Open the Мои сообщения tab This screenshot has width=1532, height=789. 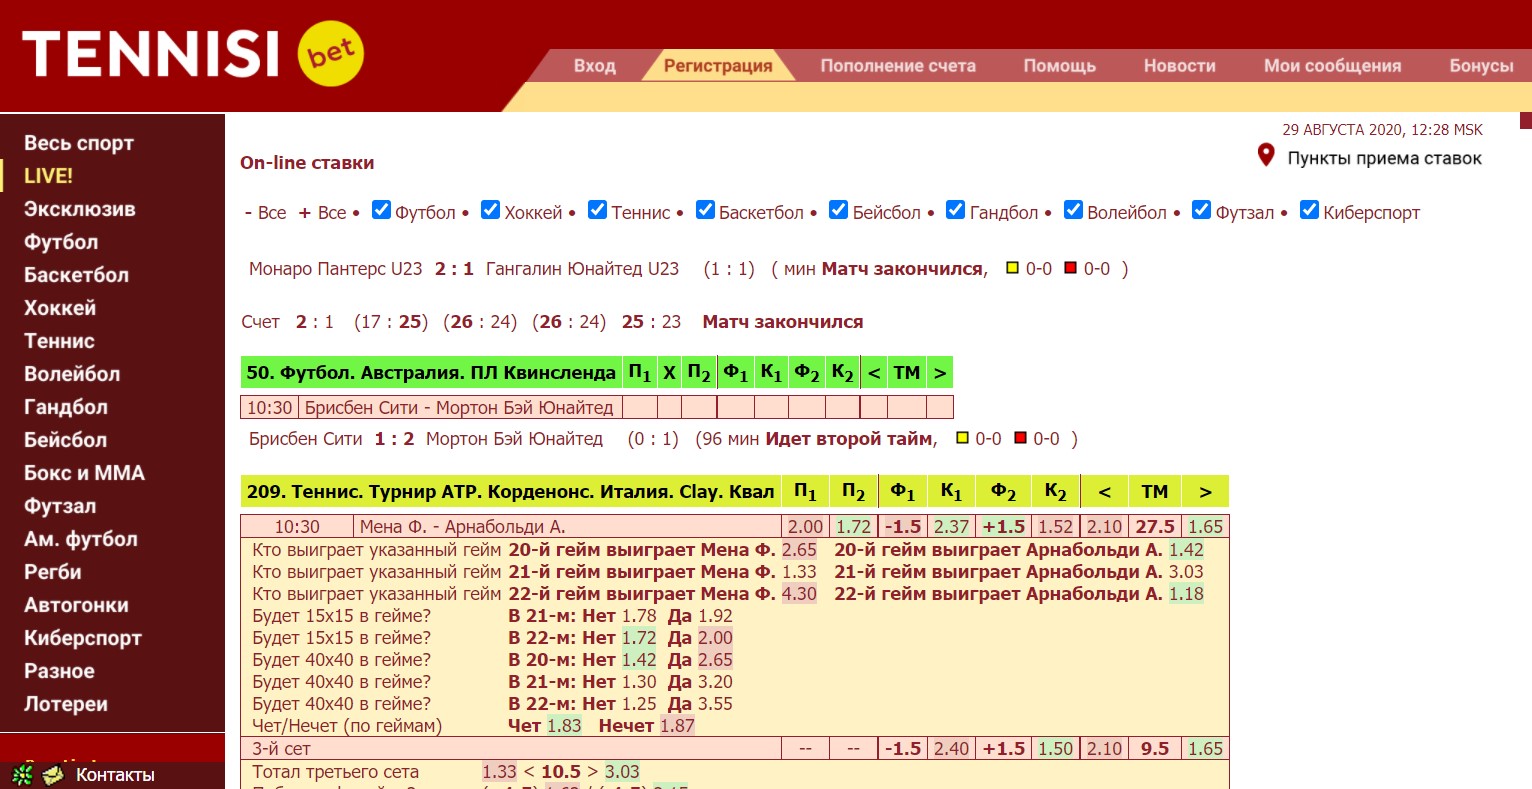tap(1332, 66)
